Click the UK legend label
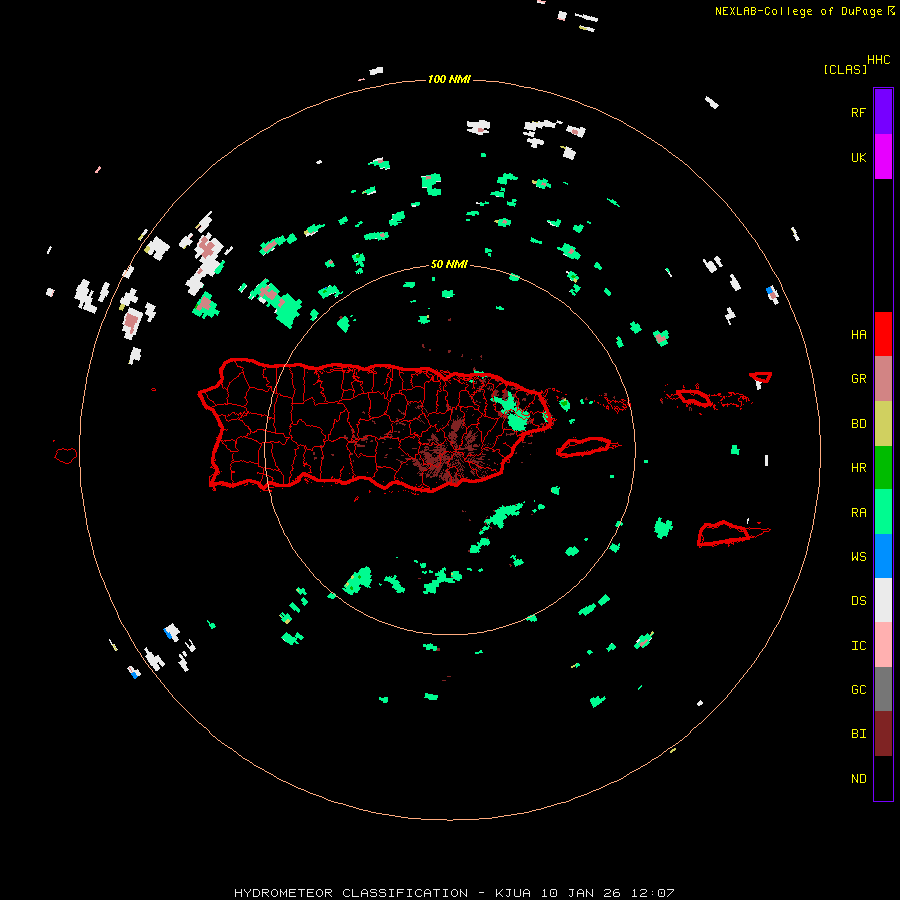The width and height of the screenshot is (900, 900). (x=858, y=158)
